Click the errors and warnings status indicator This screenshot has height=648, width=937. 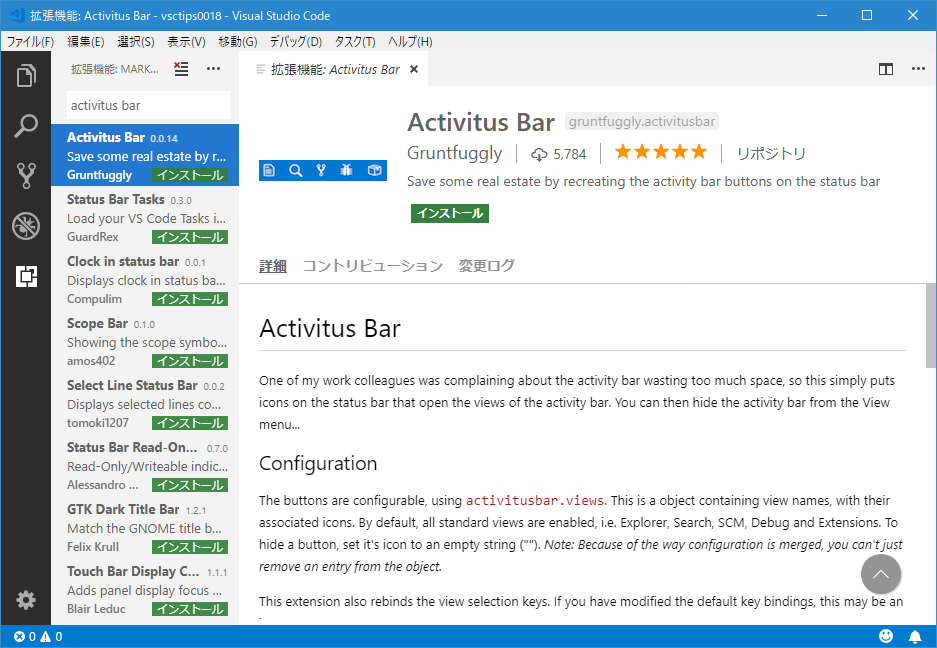tap(38, 637)
